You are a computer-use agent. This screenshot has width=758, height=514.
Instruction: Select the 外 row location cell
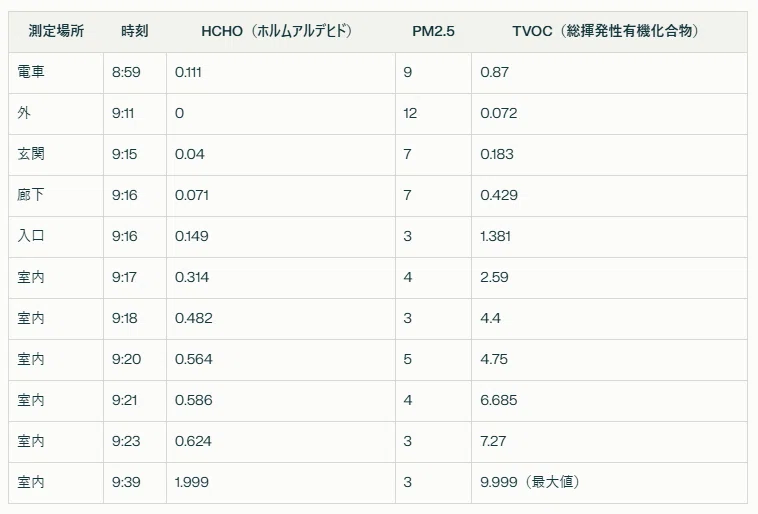point(56,114)
